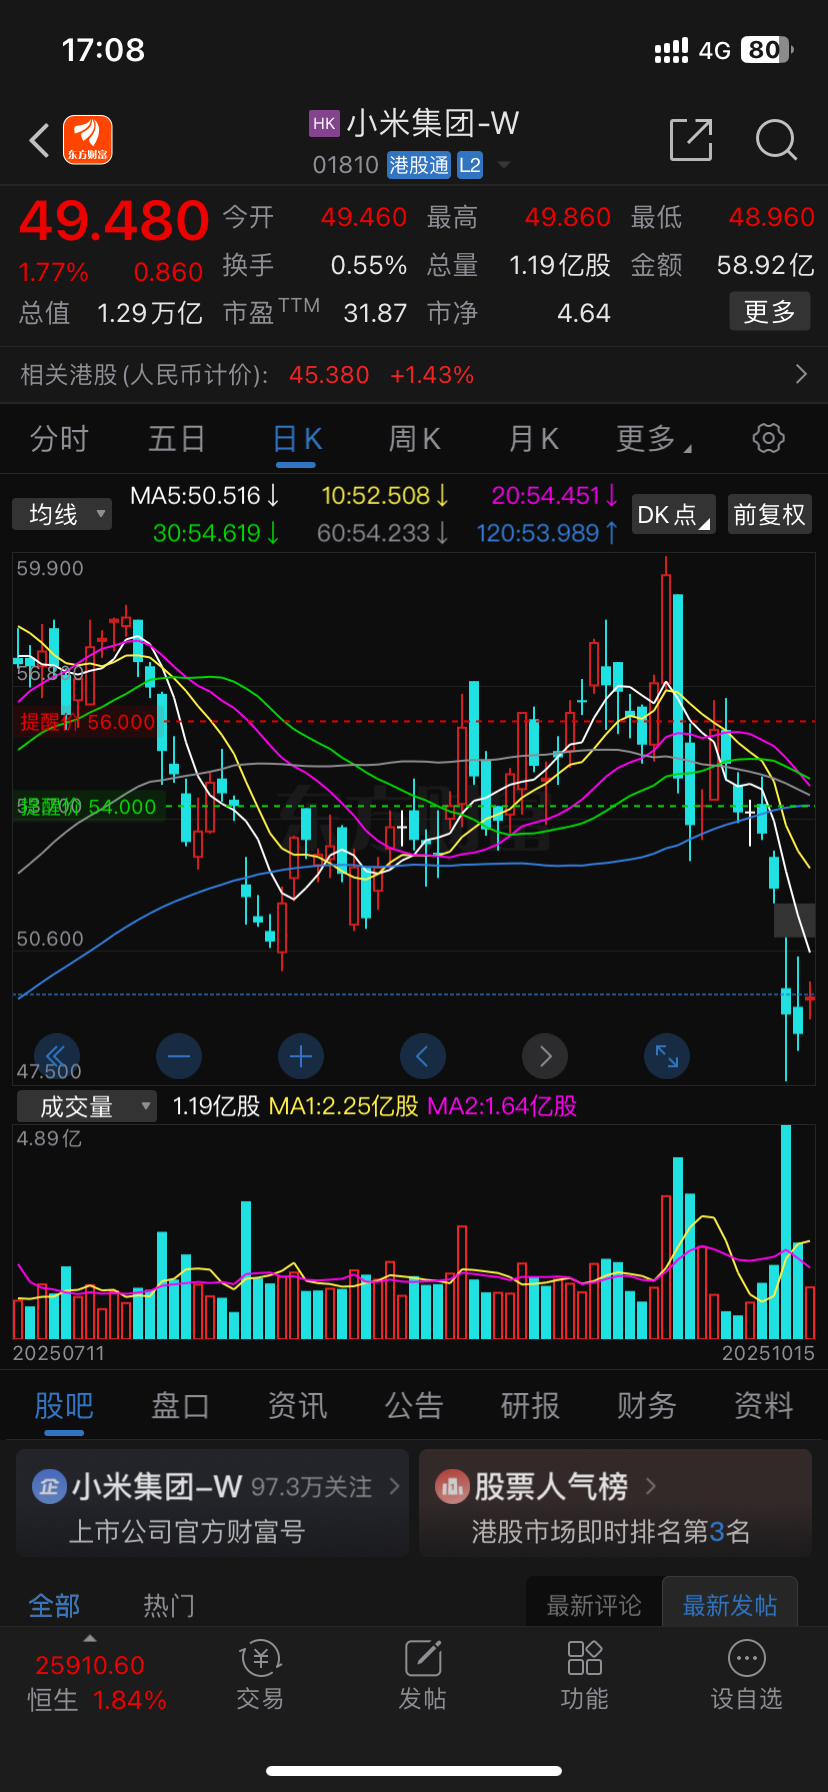Screen dimensions: 828x1792
Task: Open the 财务 financials tab
Action: [647, 1406]
